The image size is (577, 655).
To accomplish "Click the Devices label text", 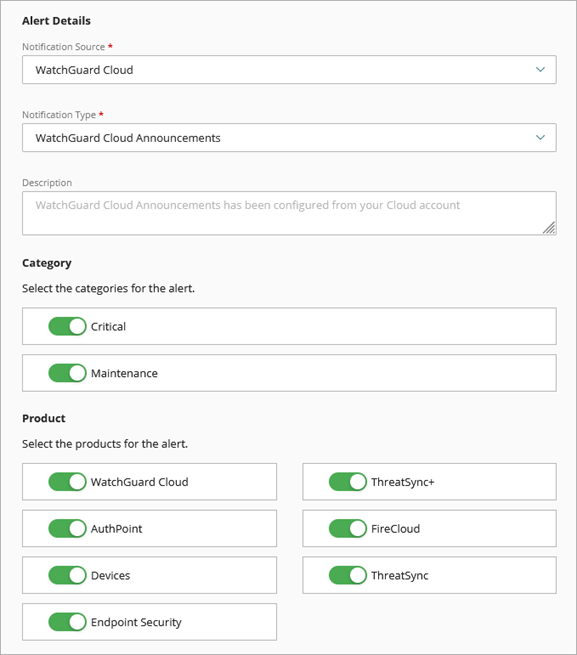I will (x=111, y=576).
